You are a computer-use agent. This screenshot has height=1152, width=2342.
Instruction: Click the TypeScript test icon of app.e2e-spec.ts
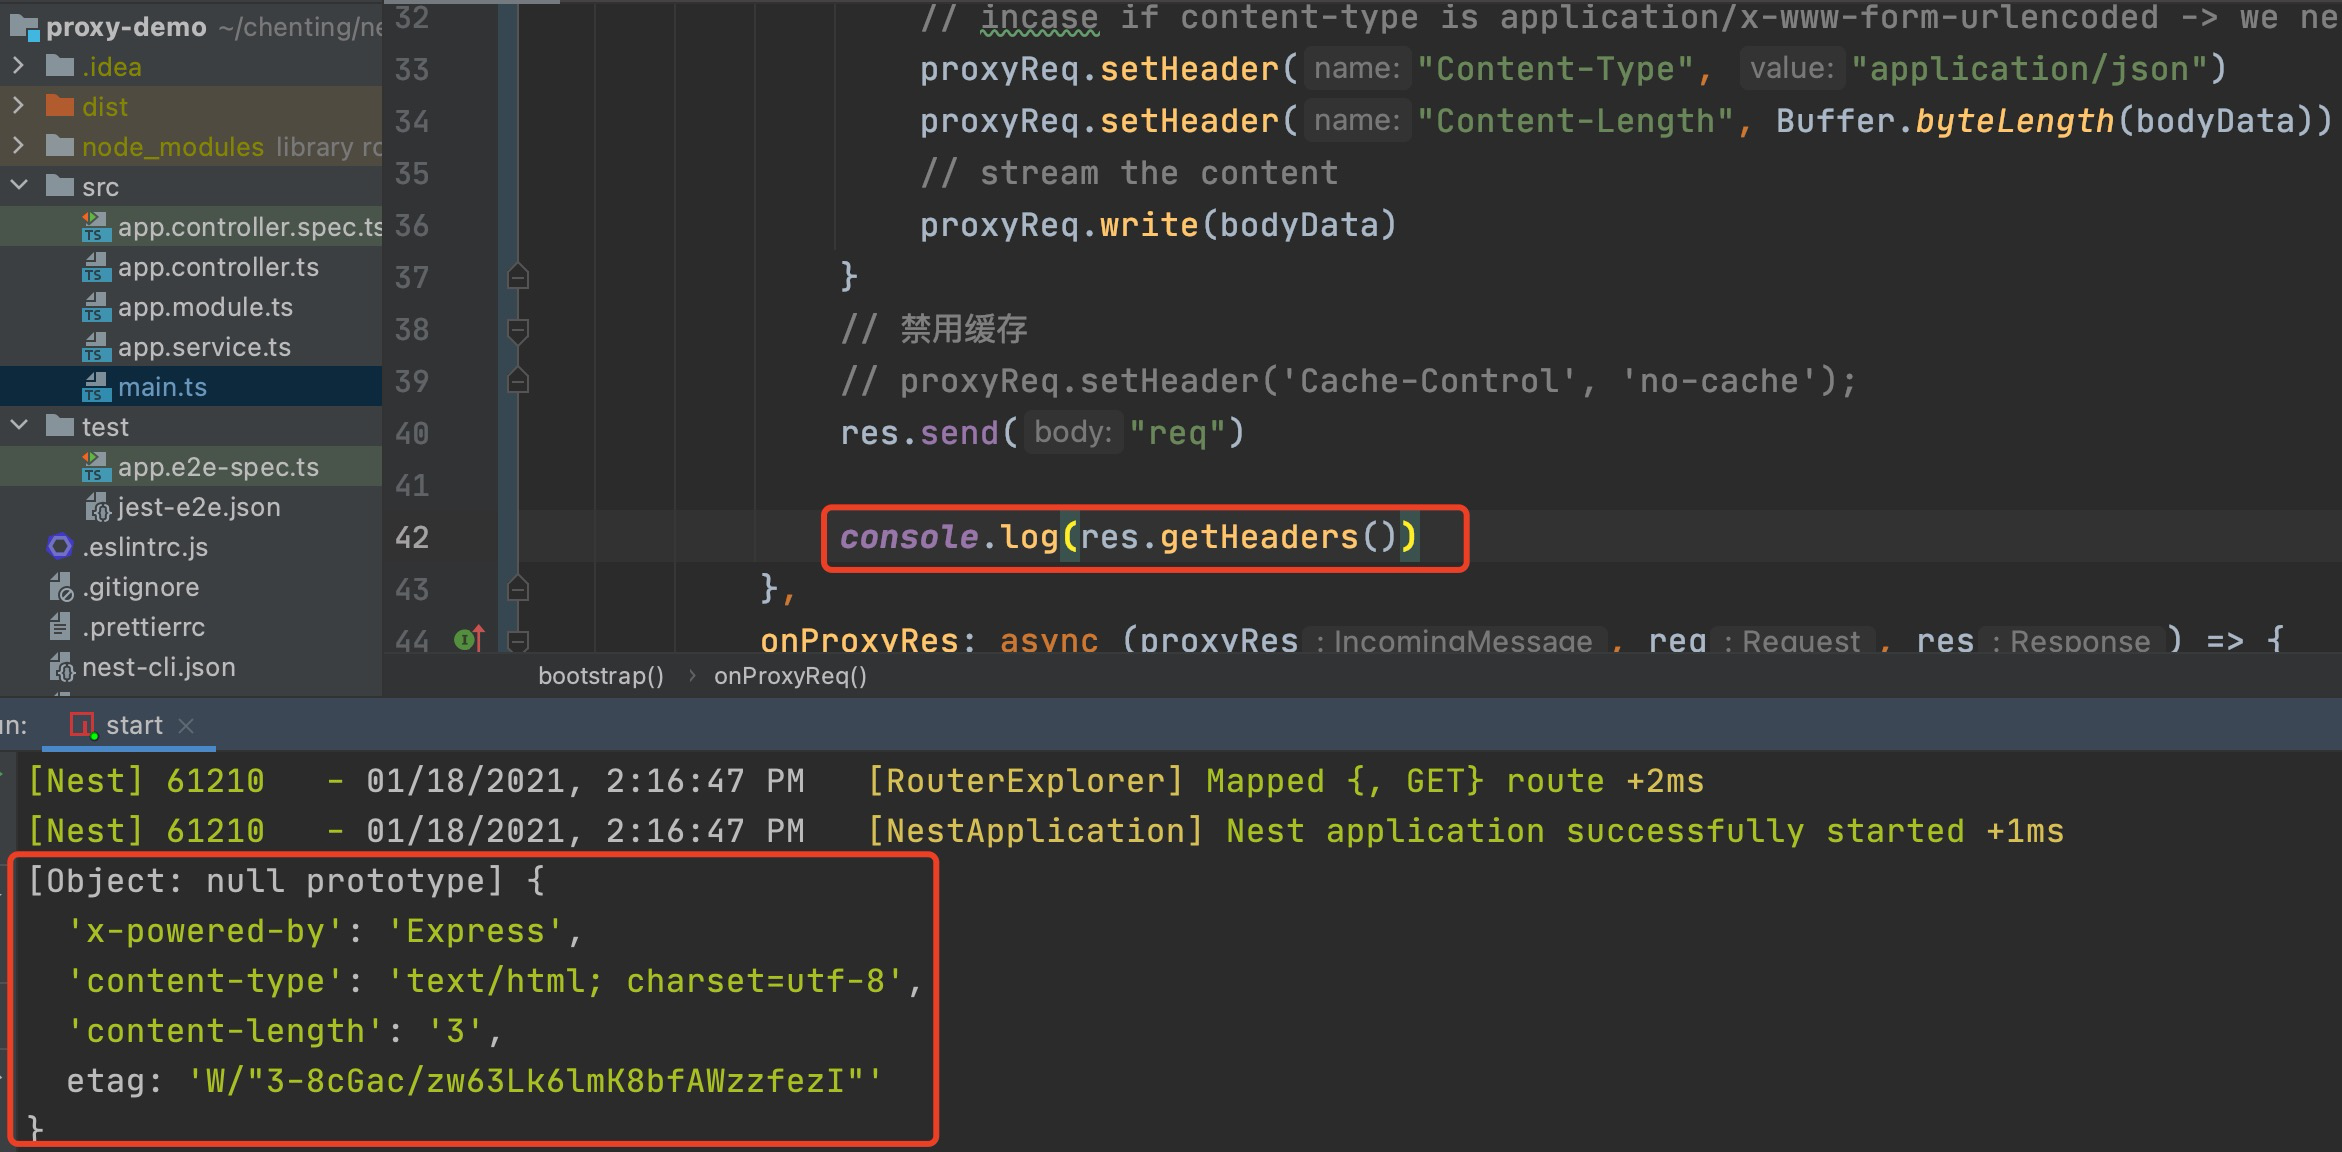[x=95, y=467]
